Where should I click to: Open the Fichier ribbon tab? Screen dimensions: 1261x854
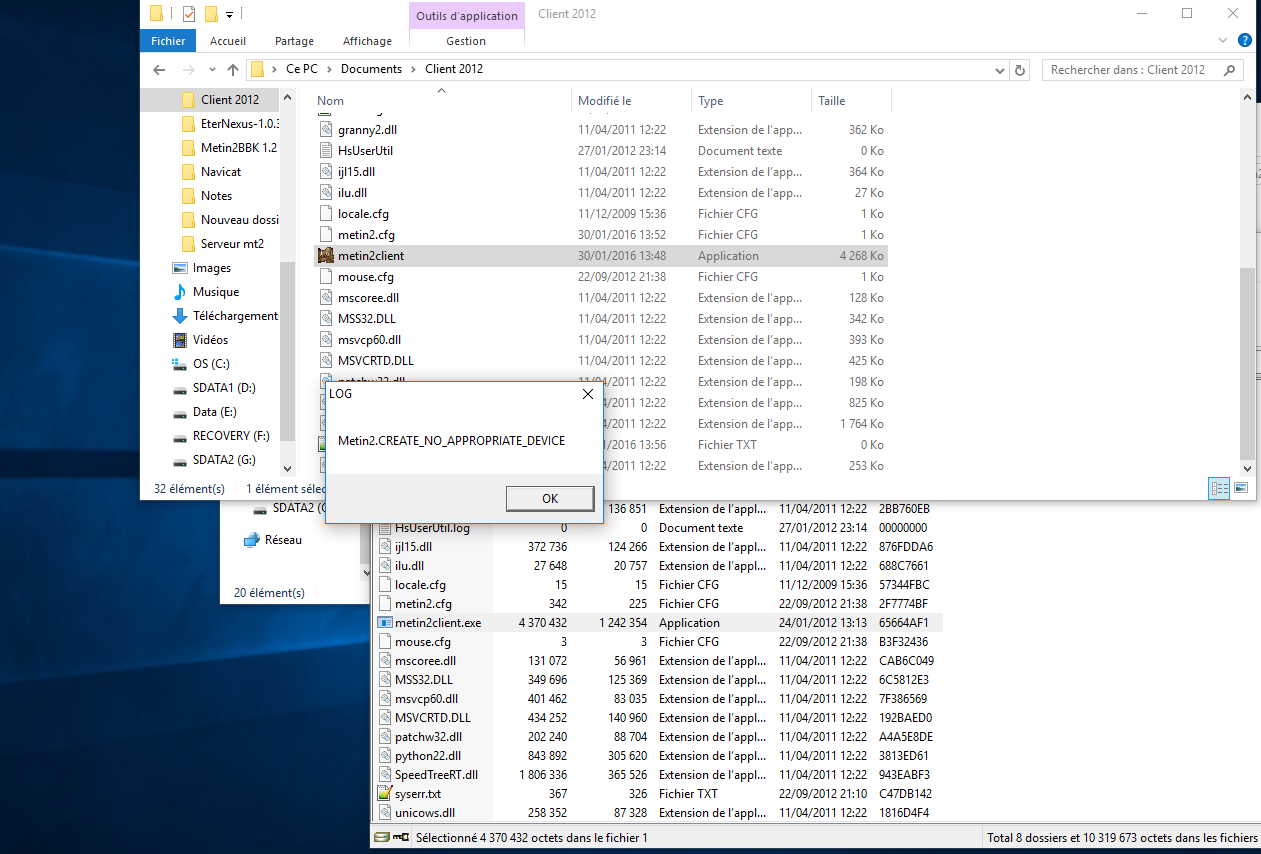tap(168, 41)
